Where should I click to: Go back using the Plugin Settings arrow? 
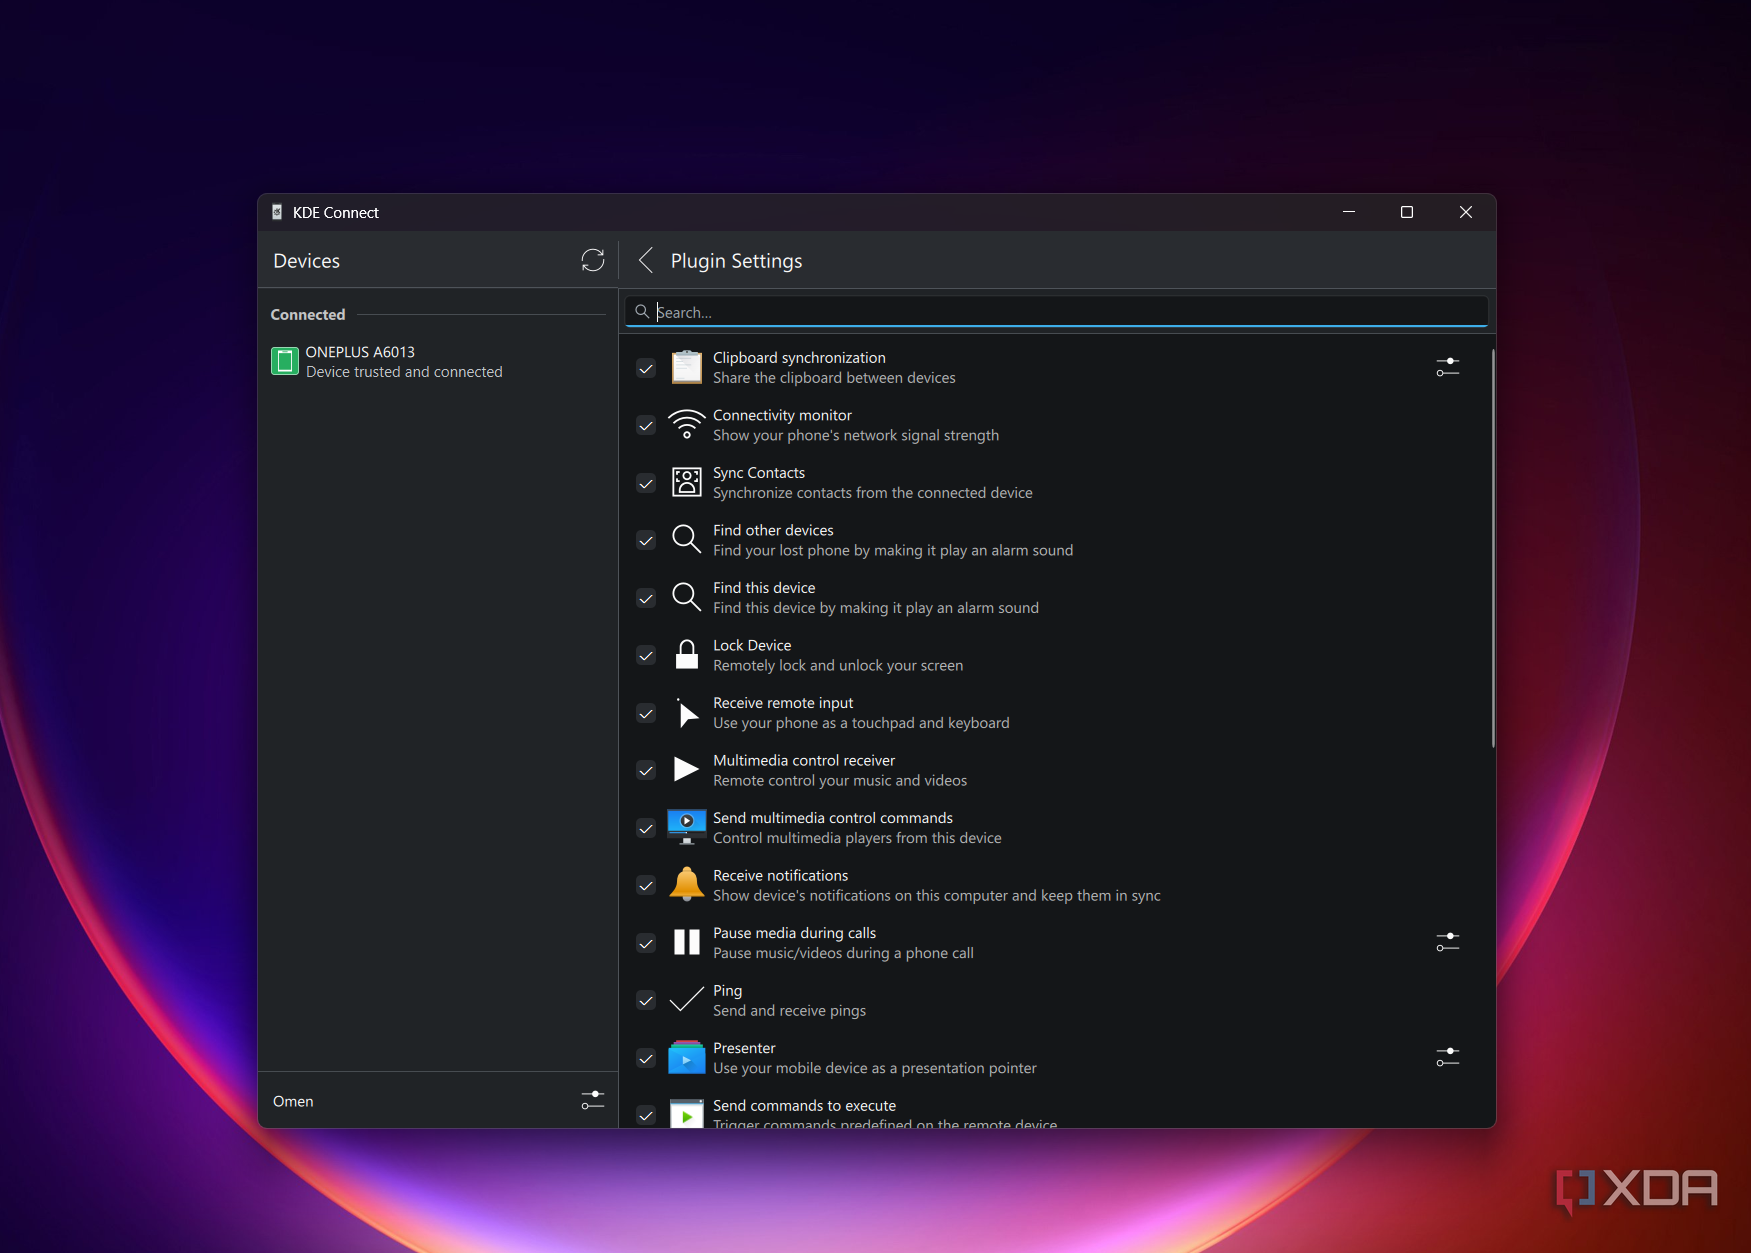pos(646,261)
